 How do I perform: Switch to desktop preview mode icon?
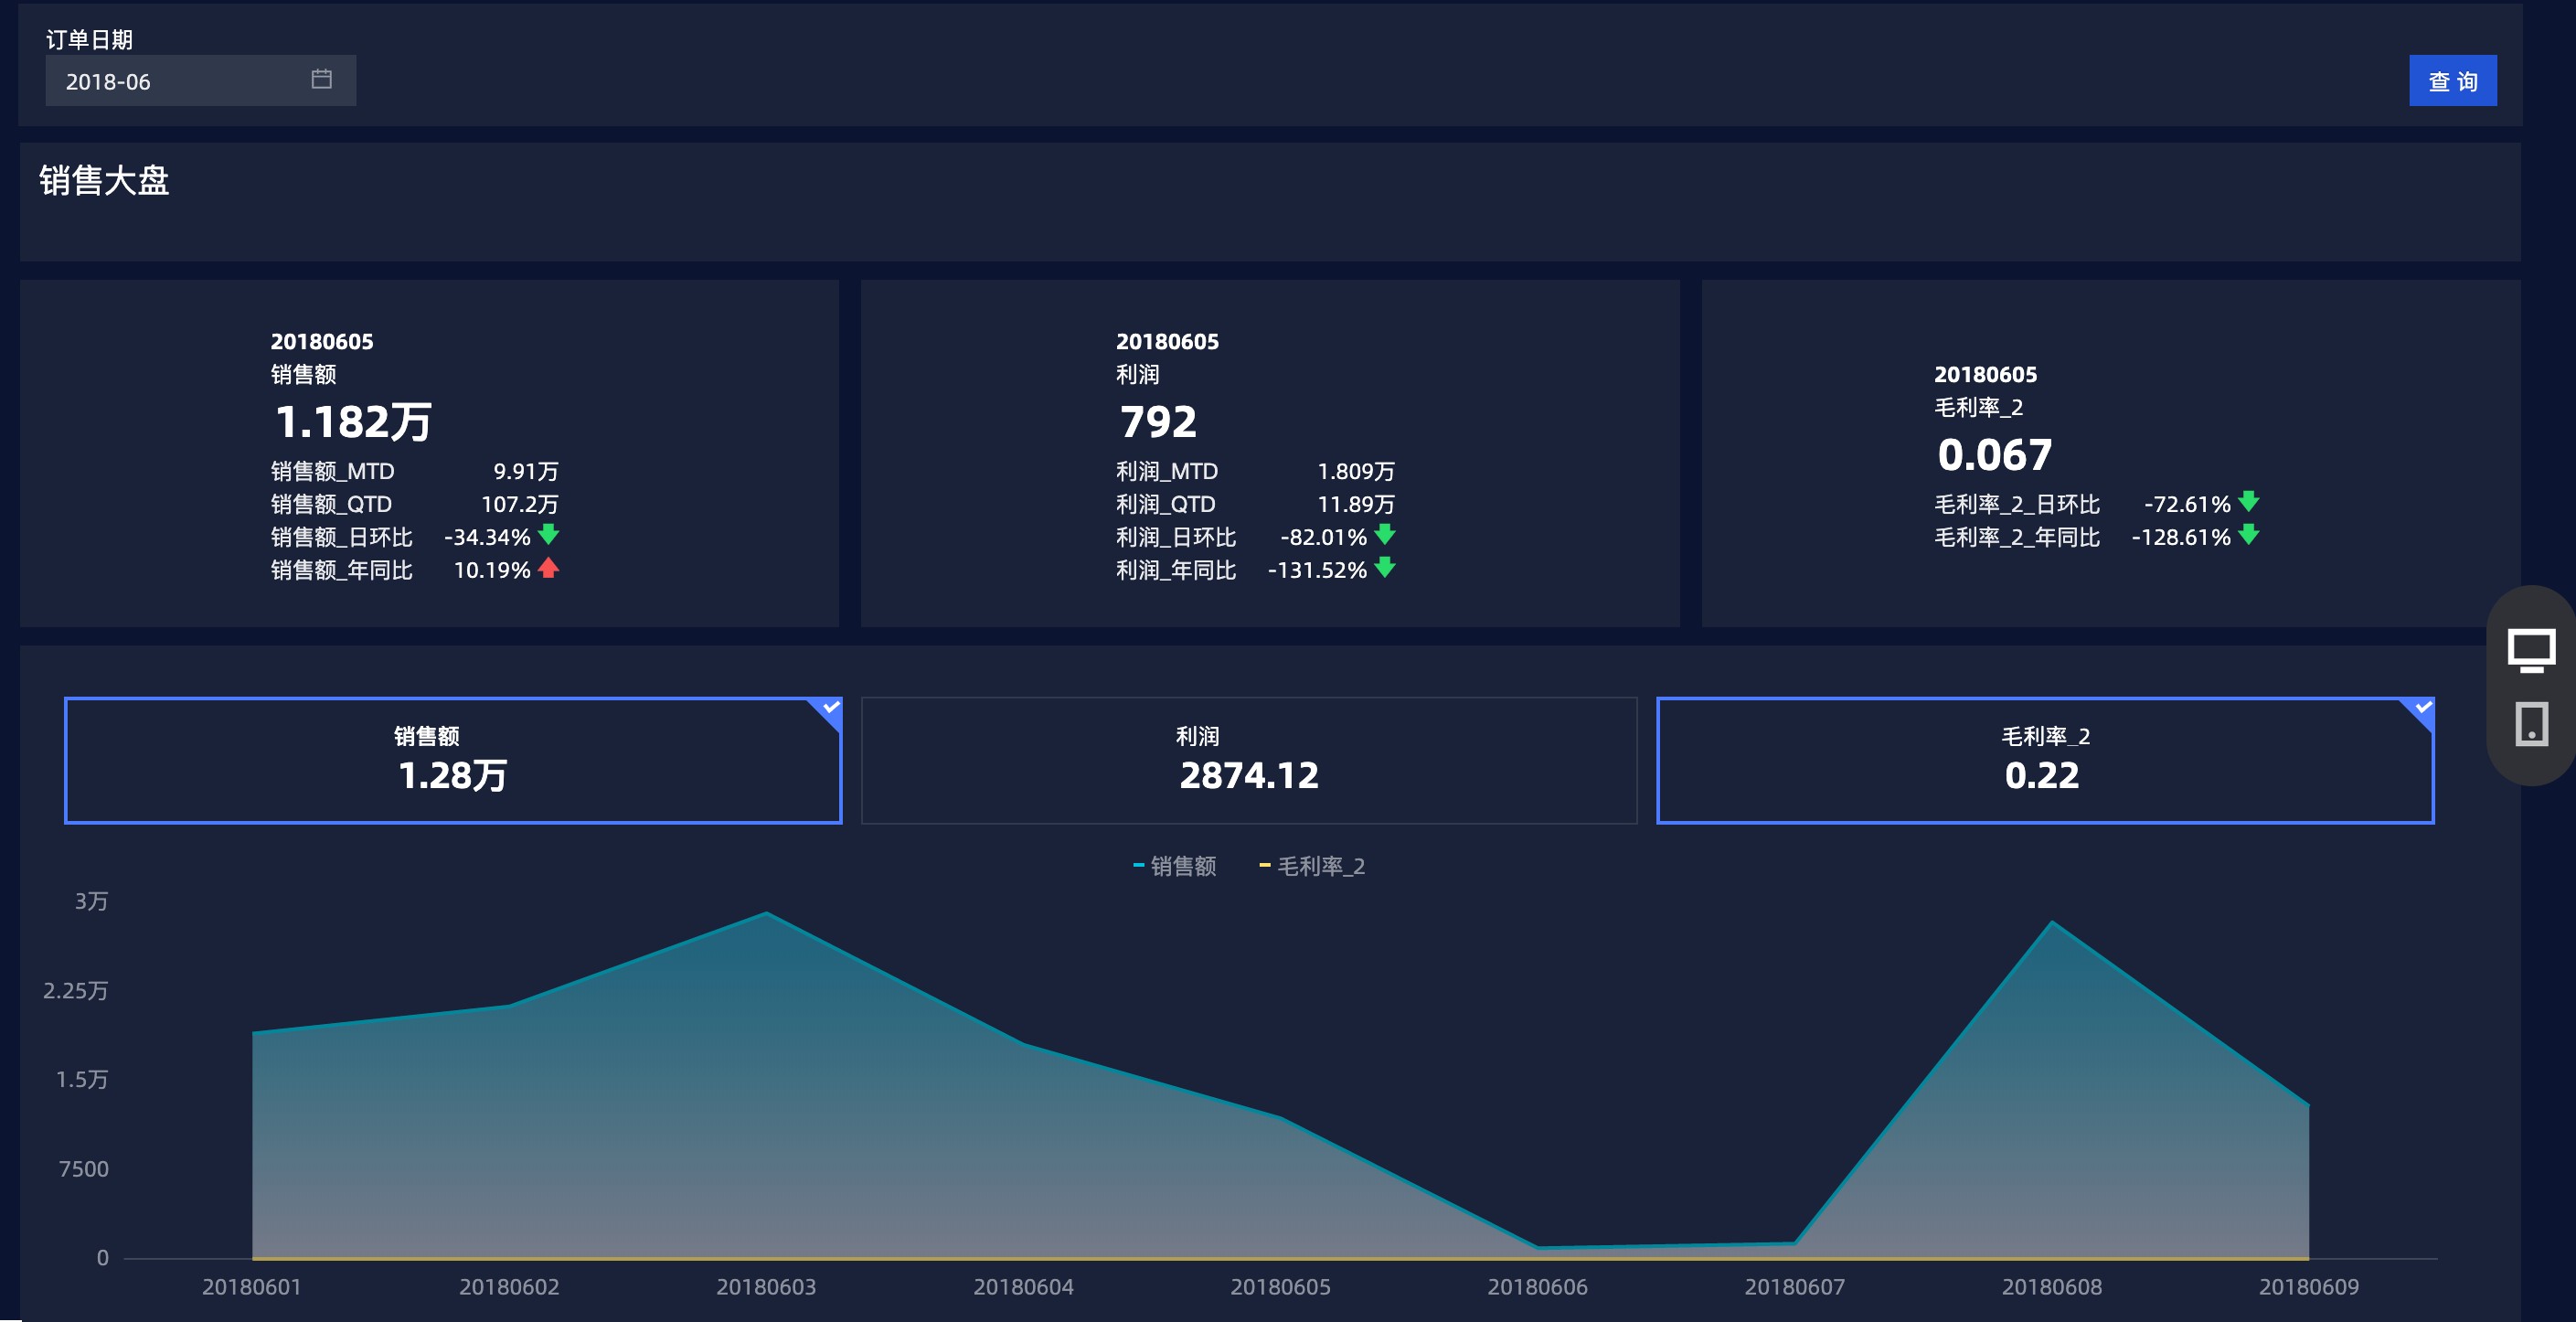[2531, 651]
